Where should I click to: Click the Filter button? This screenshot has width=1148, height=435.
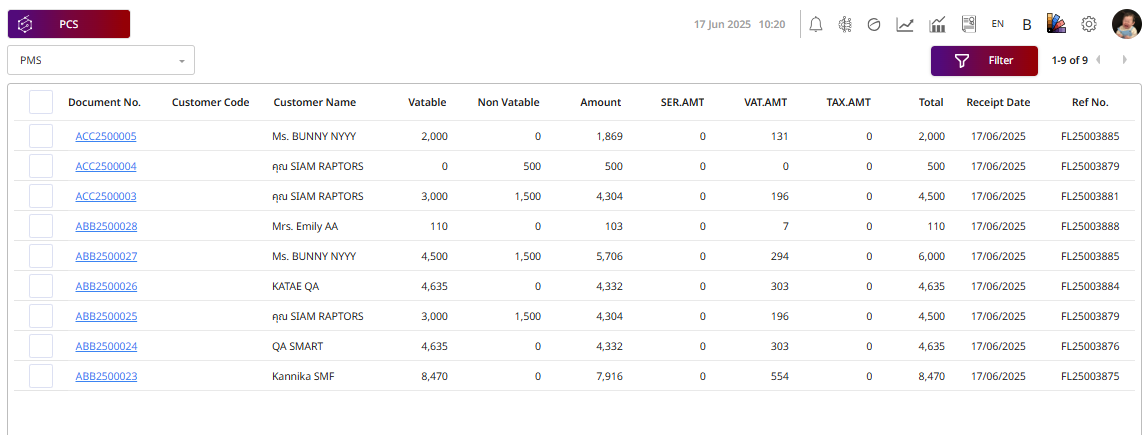click(984, 60)
